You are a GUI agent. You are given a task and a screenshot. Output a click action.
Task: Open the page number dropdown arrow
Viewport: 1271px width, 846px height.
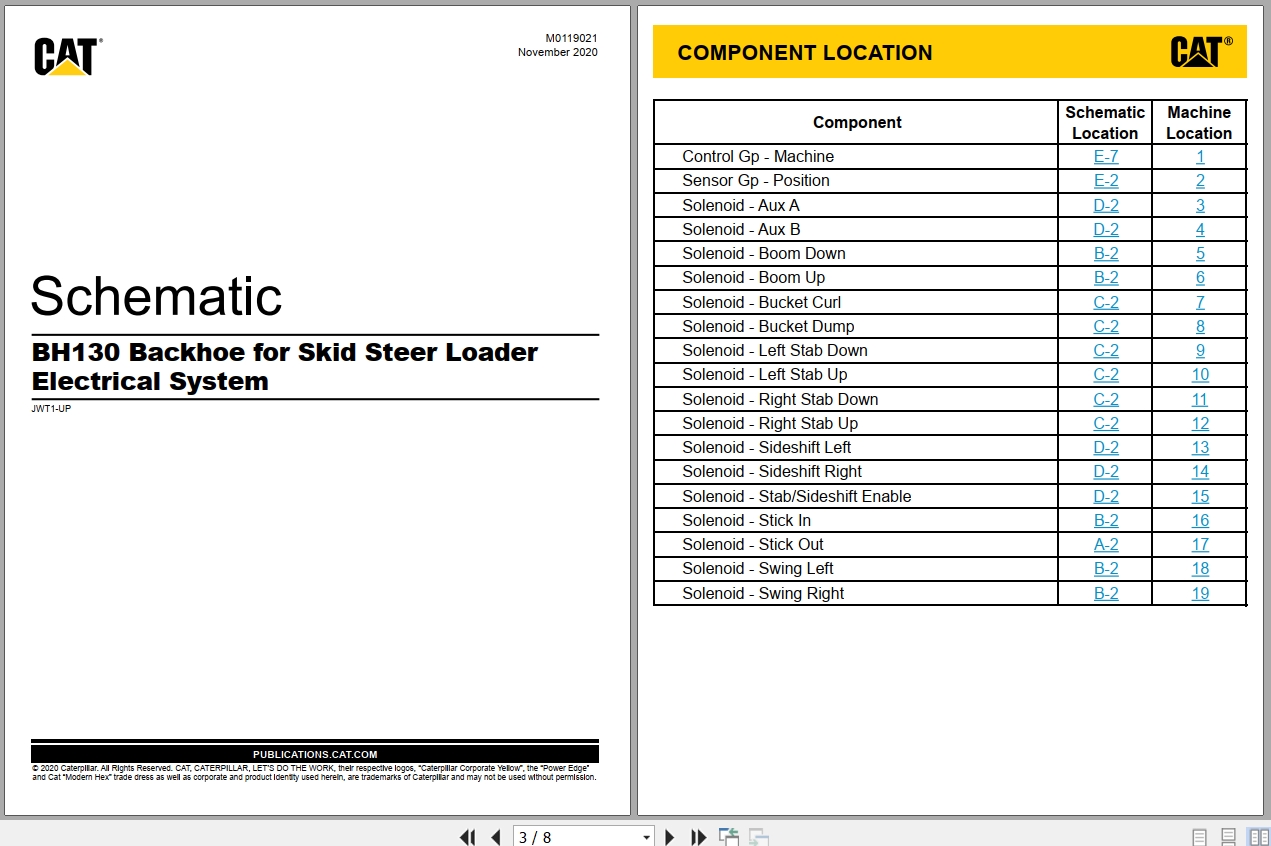(x=646, y=838)
